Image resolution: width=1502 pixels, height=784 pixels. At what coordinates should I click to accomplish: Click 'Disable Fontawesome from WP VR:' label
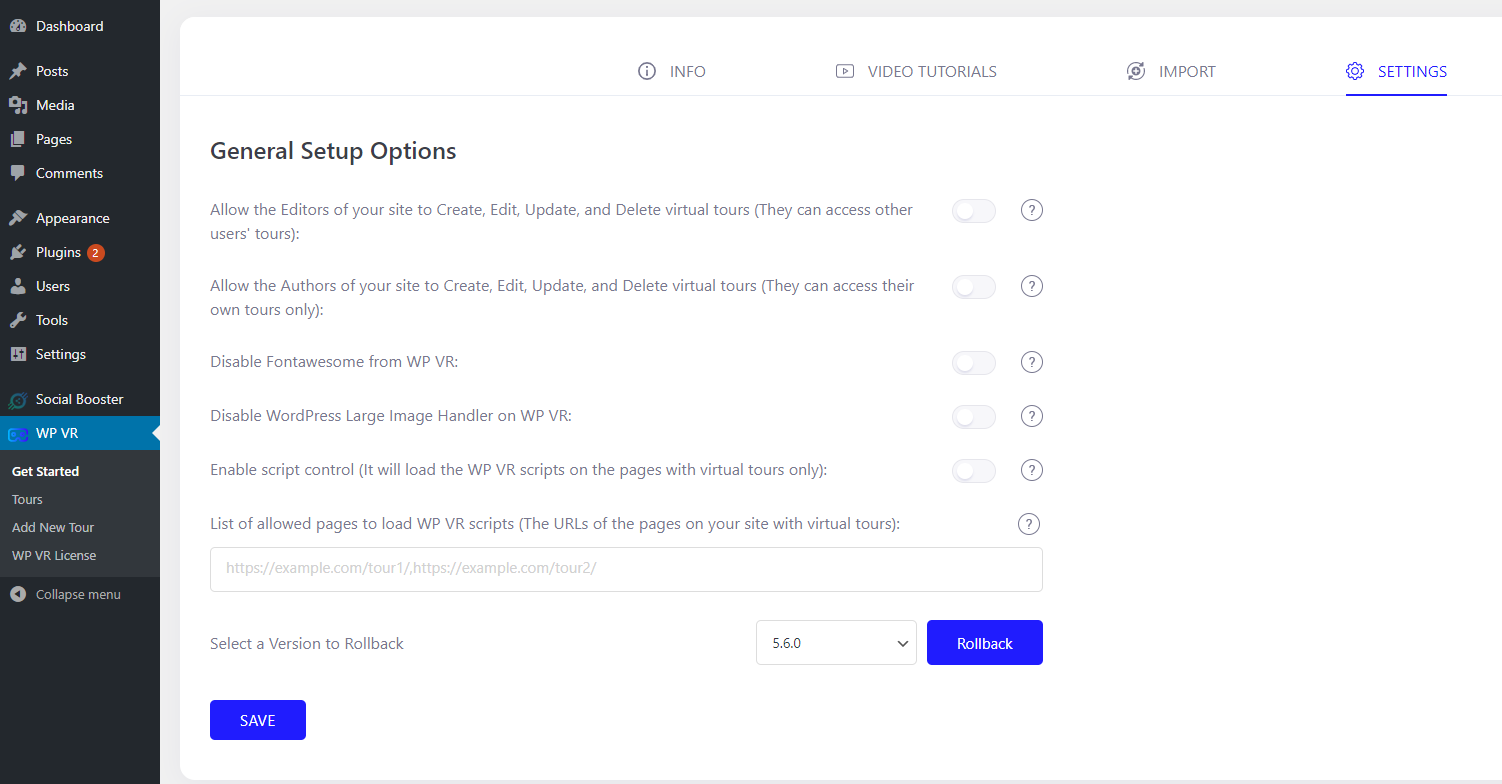[334, 362]
